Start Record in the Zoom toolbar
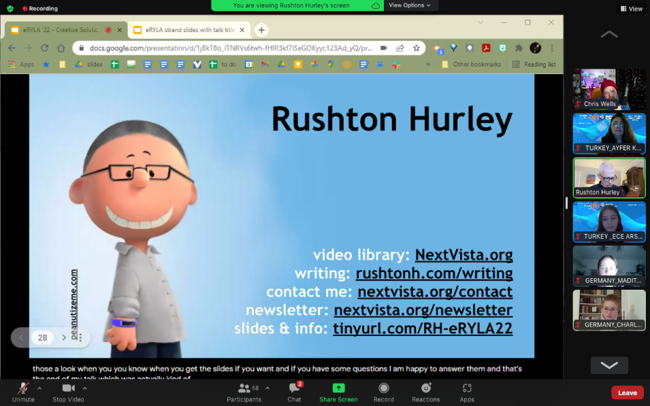 pos(383,392)
